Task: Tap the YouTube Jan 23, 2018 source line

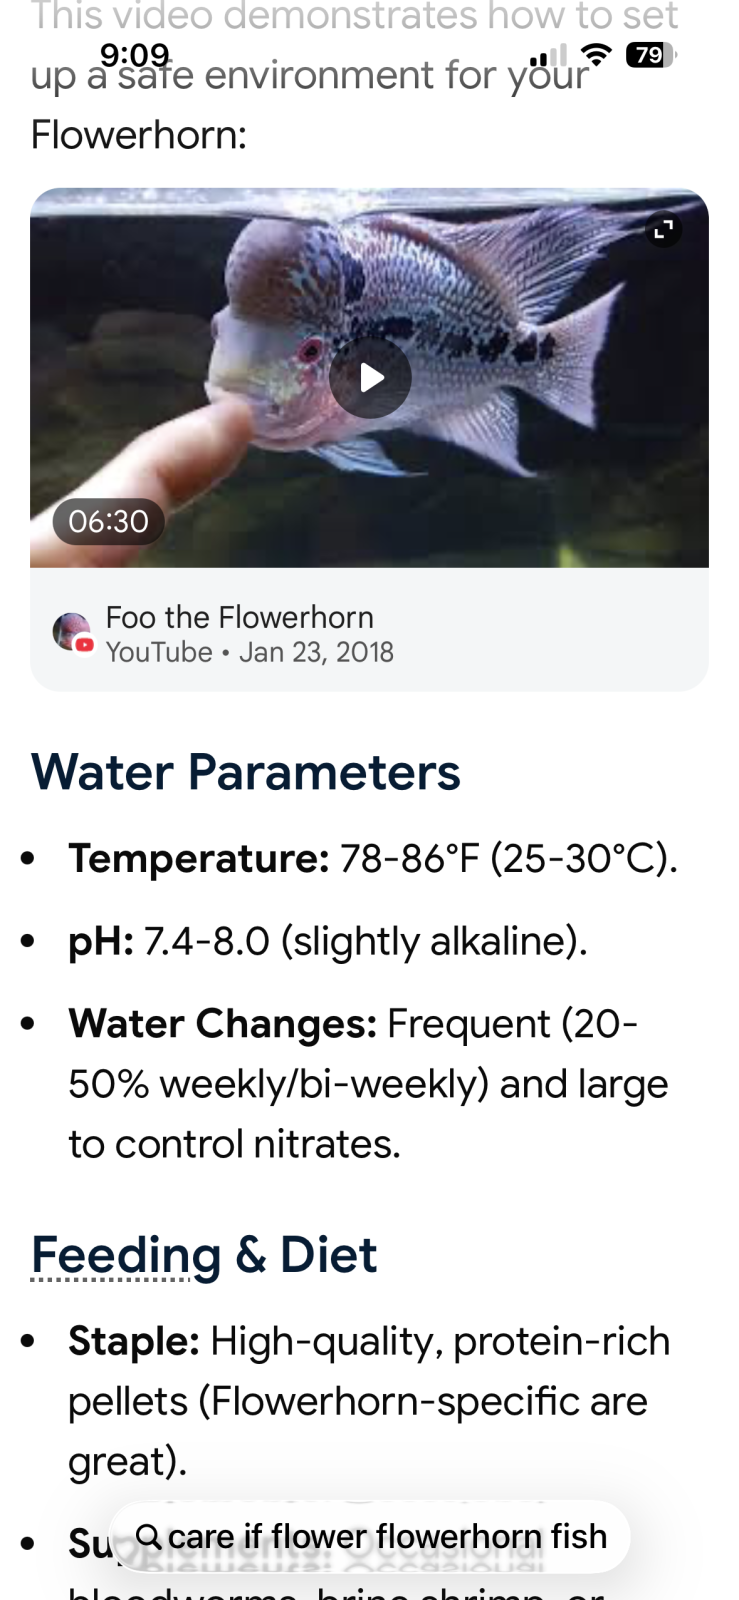Action: point(250,652)
